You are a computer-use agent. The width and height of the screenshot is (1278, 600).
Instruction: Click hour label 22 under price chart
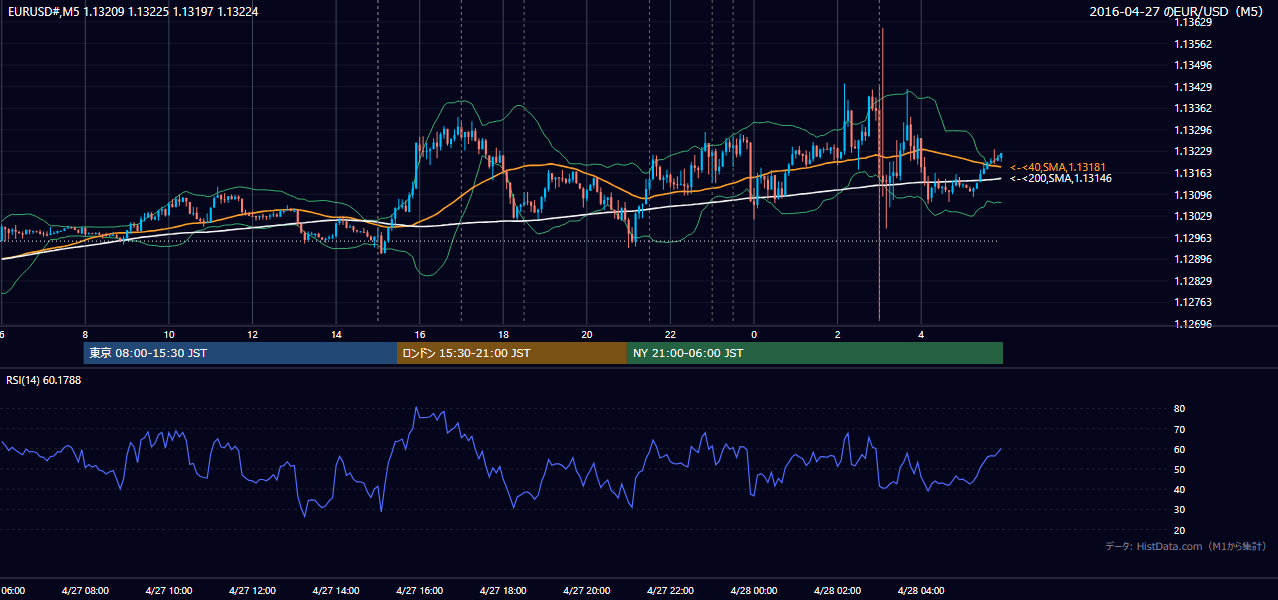671,334
